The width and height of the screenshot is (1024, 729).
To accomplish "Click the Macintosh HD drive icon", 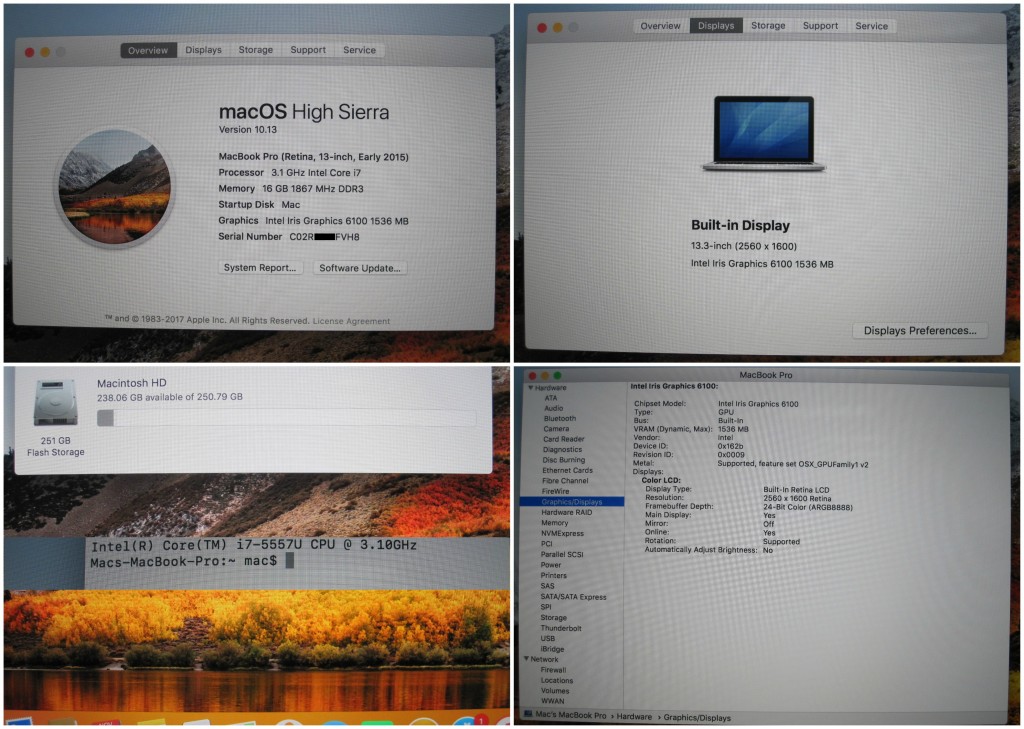I will [56, 403].
